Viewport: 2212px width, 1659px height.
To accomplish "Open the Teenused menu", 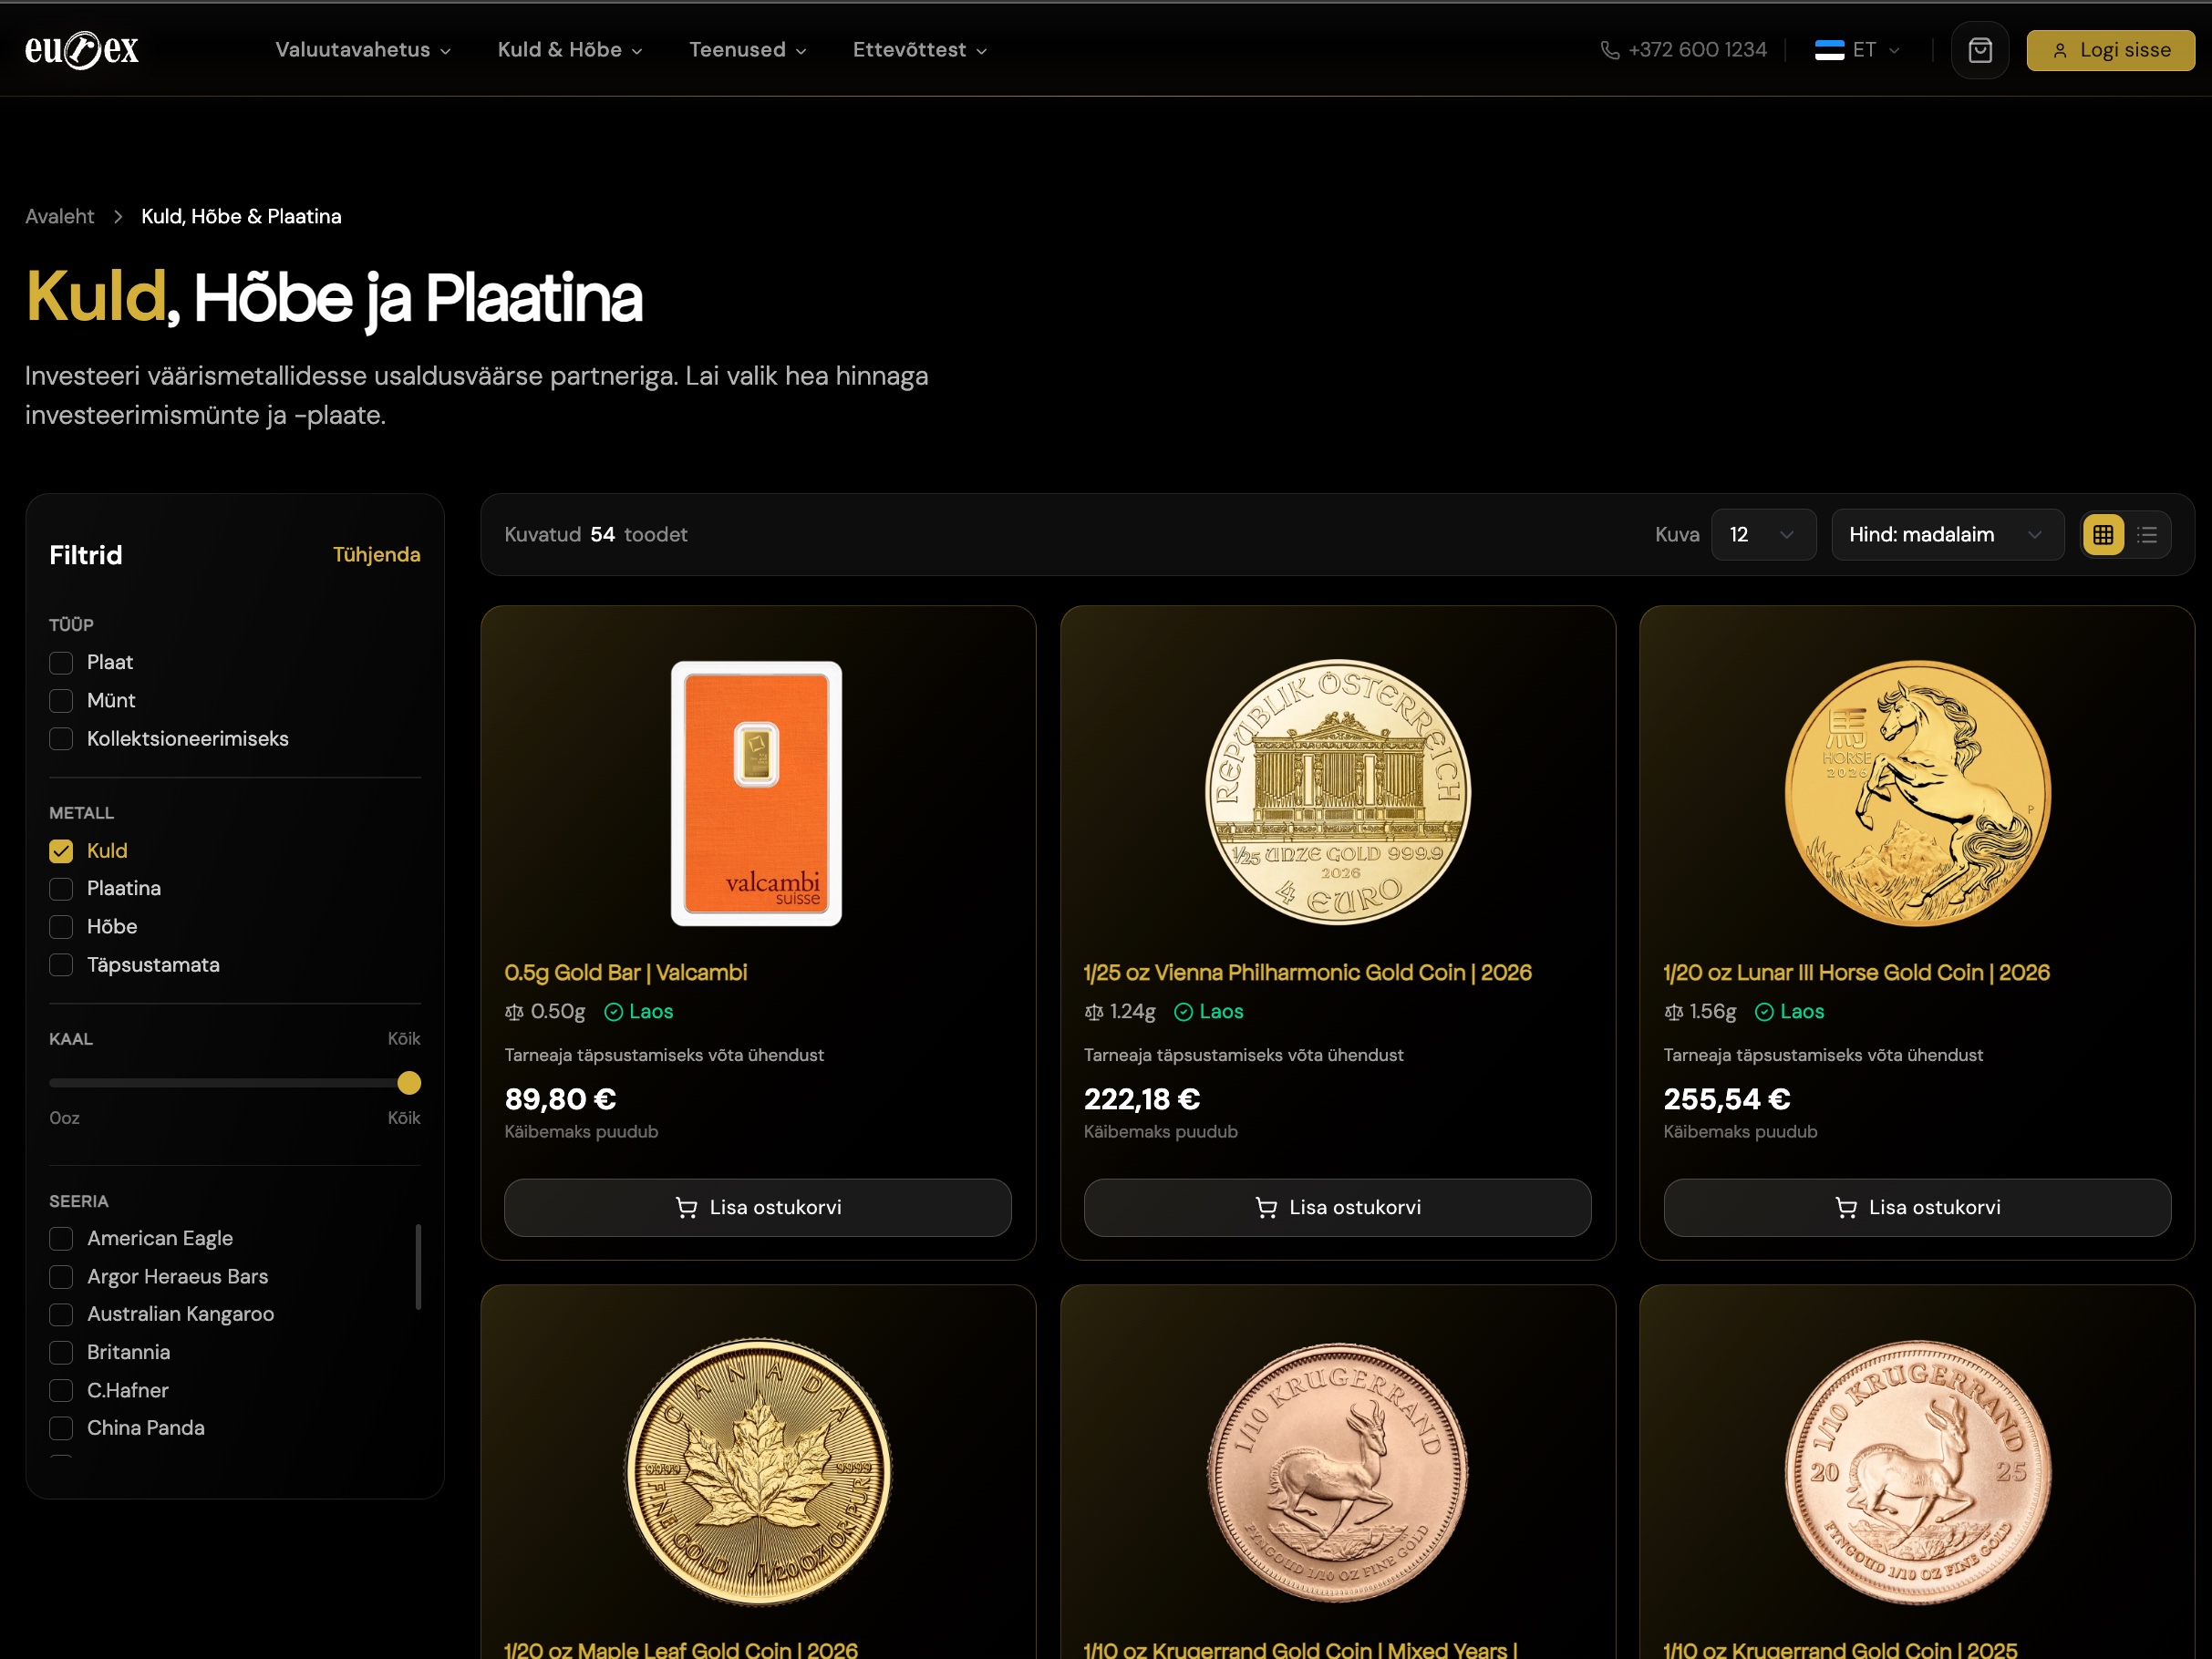I will pos(747,50).
